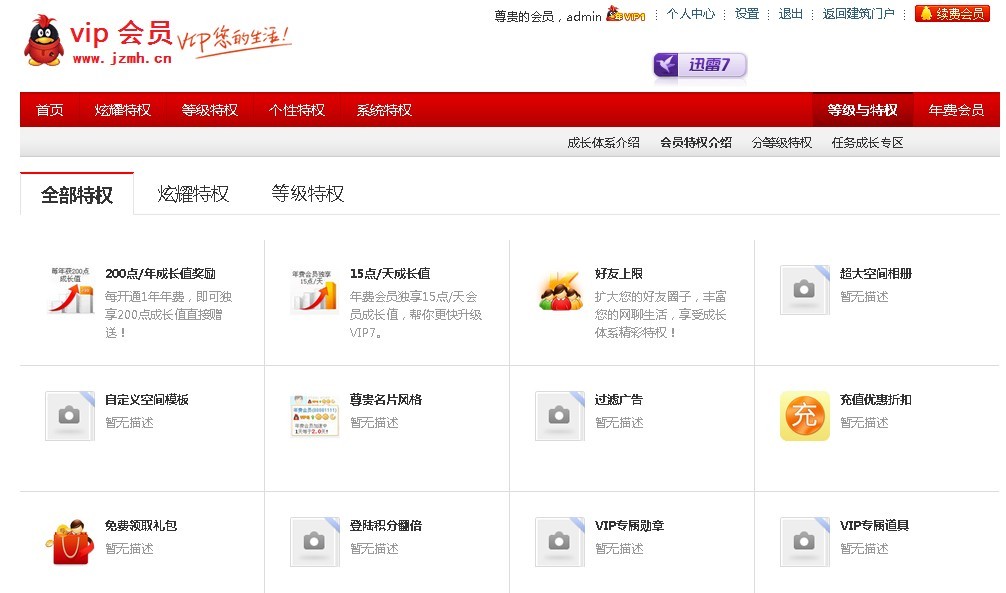The image size is (1006, 593).
Task: Open 分等级特权 submenu link
Action: 782,142
